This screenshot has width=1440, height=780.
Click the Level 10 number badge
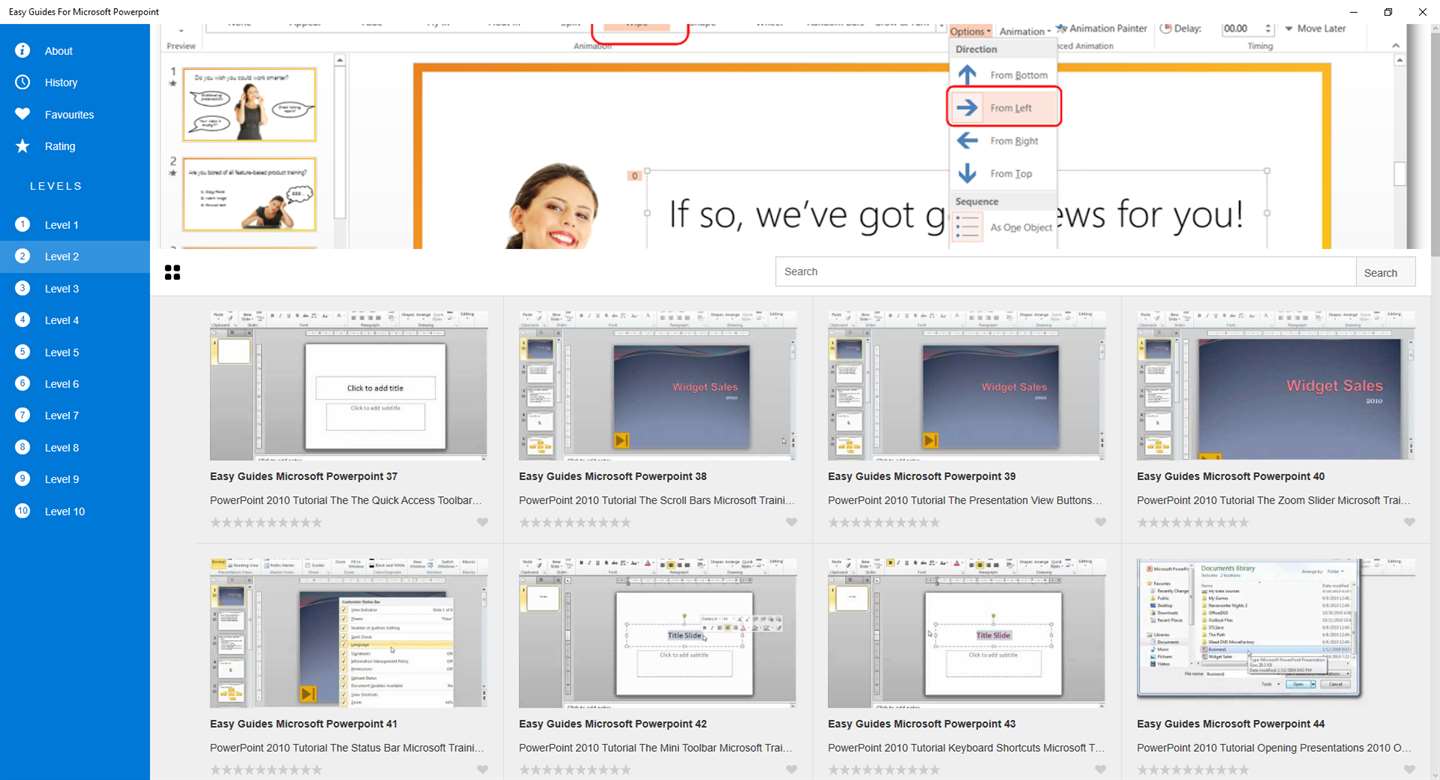(22, 511)
